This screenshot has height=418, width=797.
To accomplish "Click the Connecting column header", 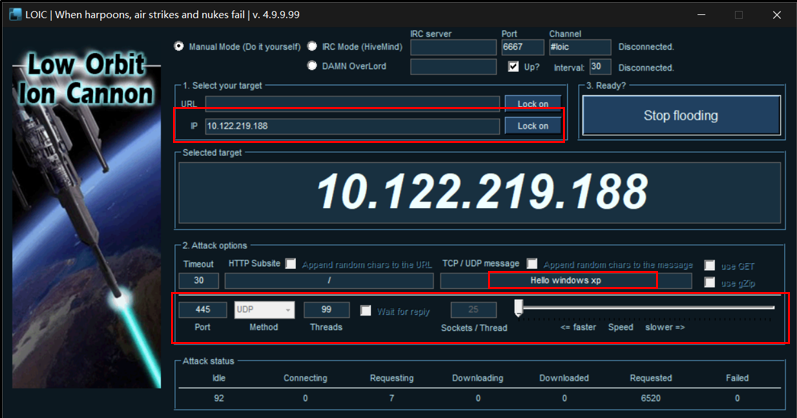I will point(305,378).
